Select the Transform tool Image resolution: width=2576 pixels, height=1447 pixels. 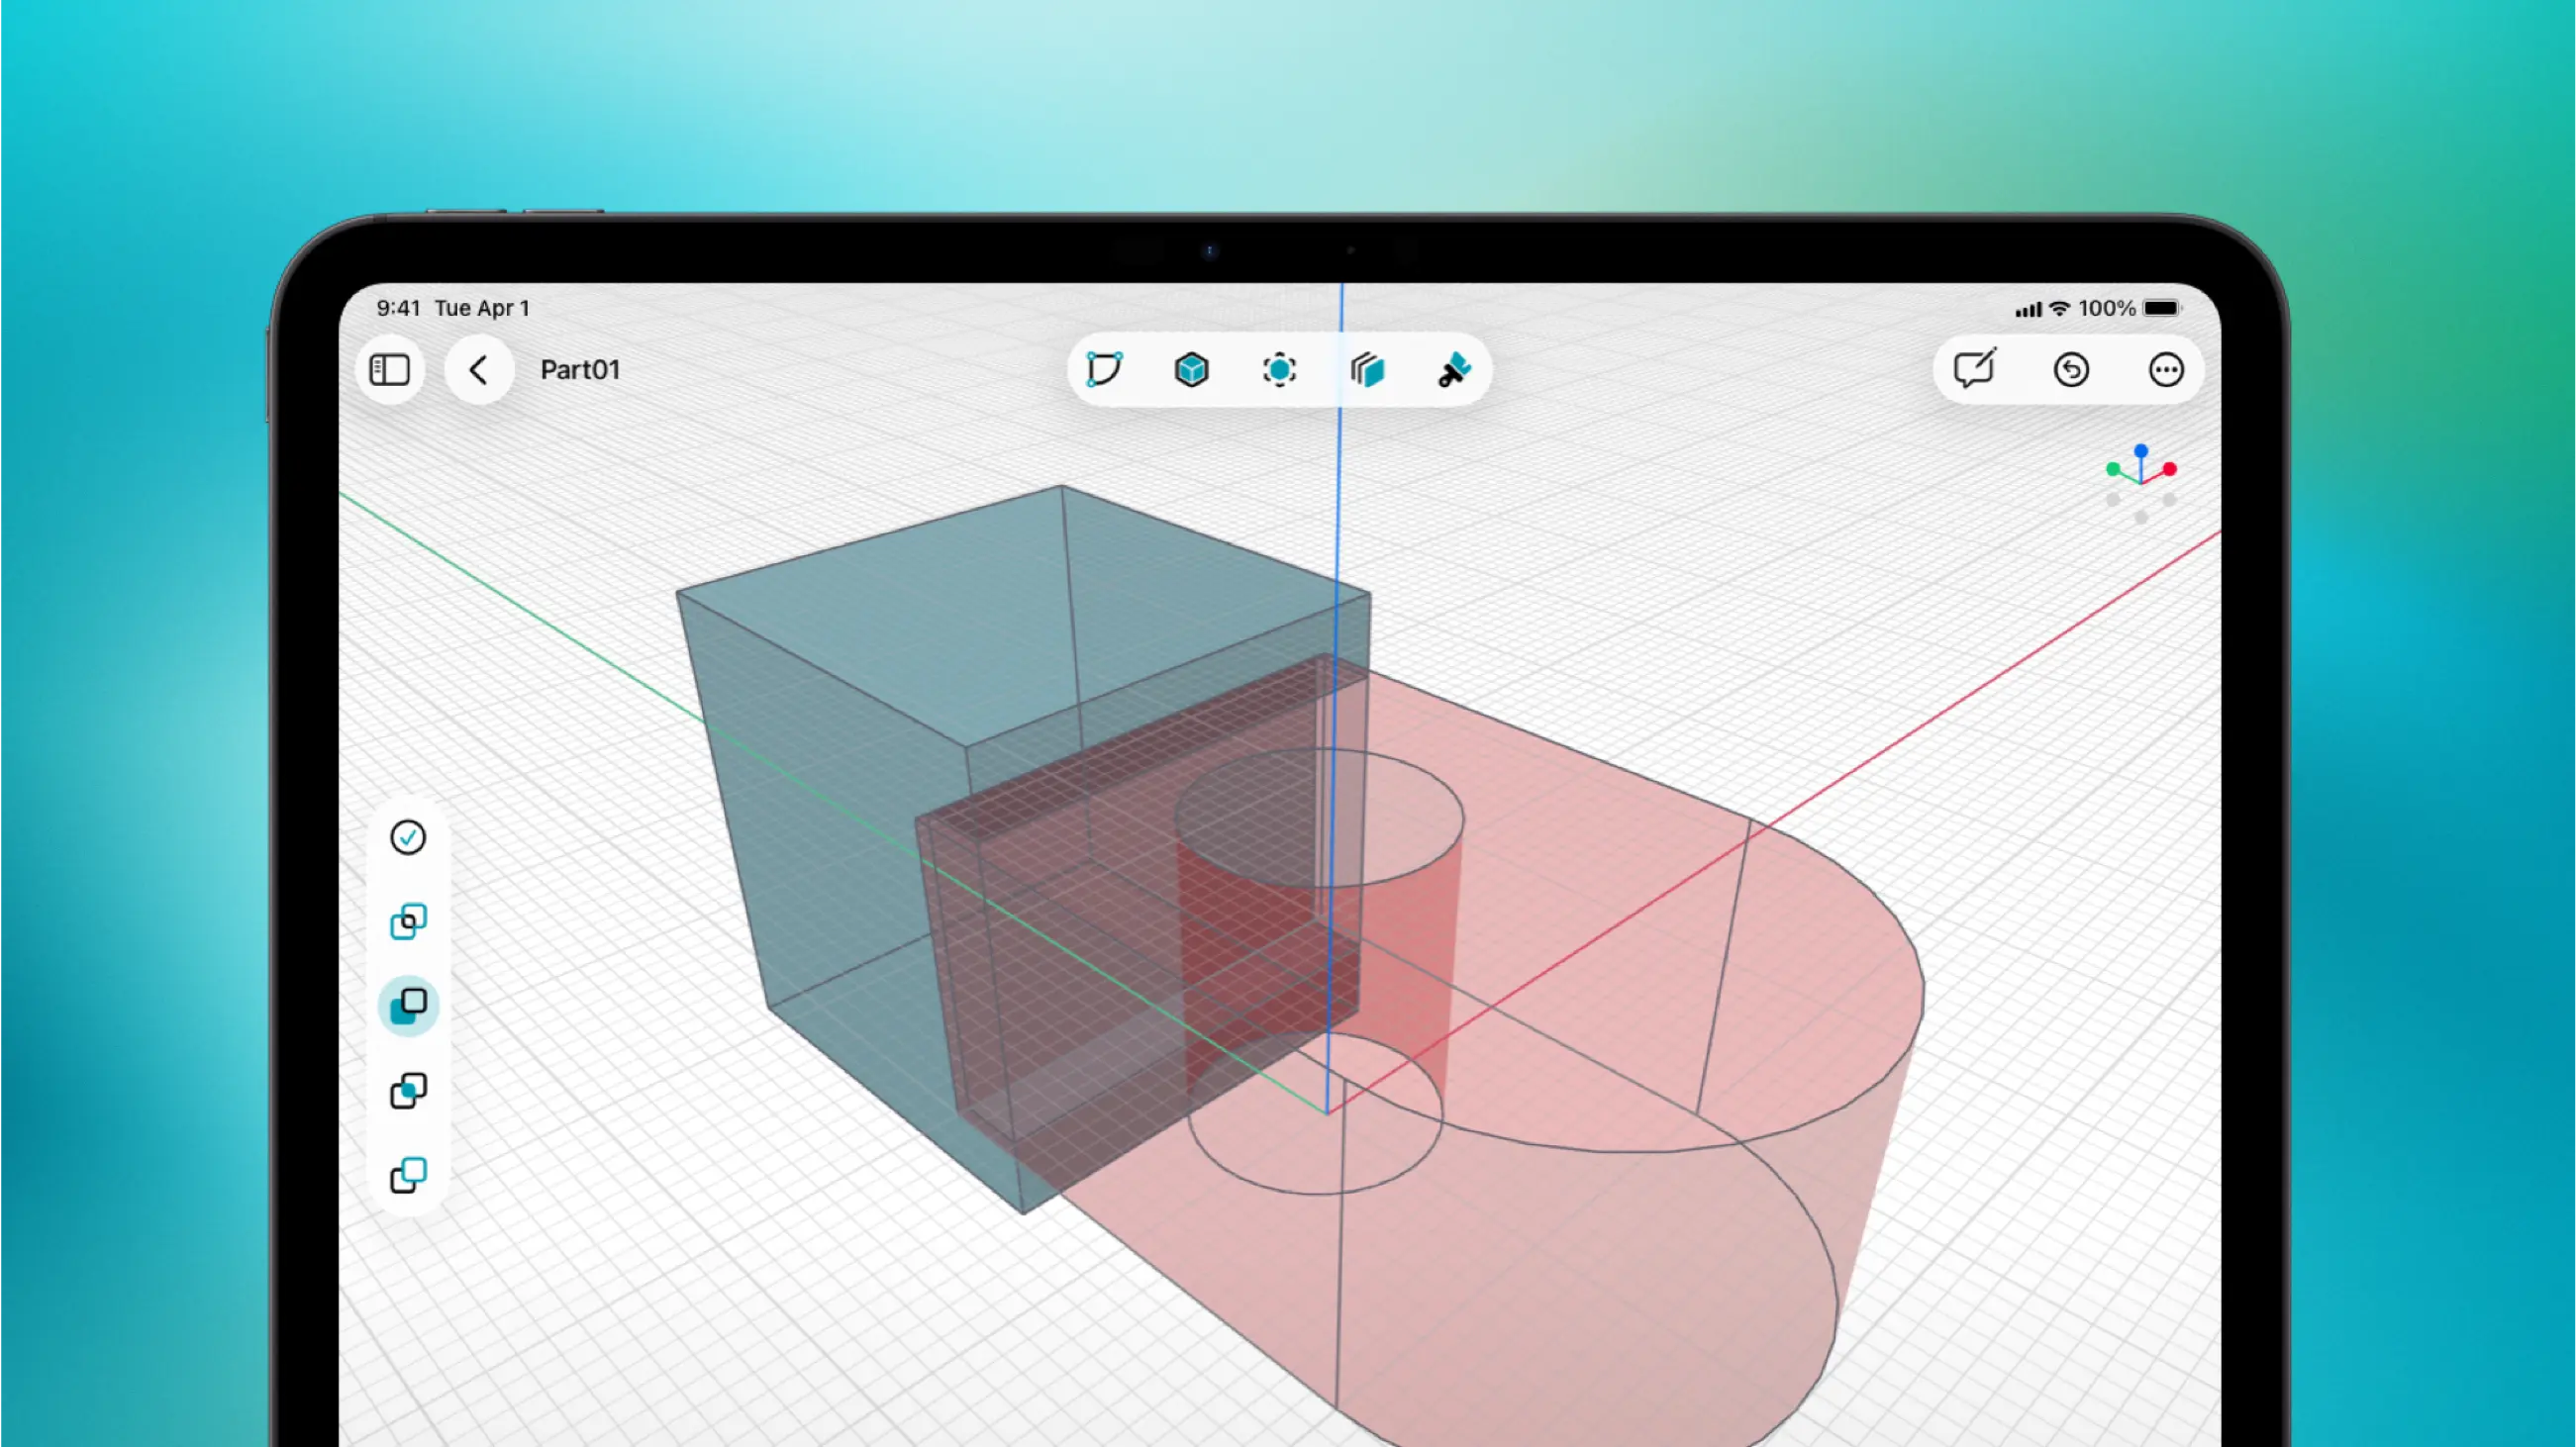1280,370
